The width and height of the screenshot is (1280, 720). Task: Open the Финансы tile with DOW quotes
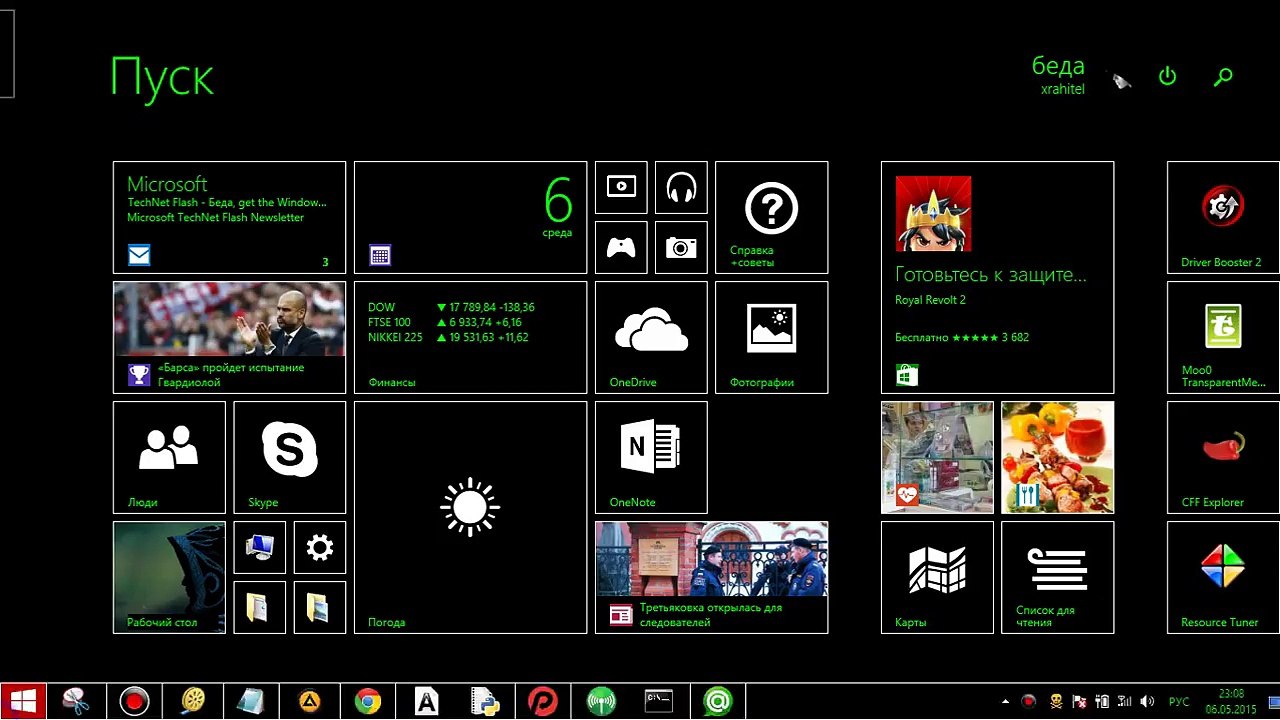[470, 337]
